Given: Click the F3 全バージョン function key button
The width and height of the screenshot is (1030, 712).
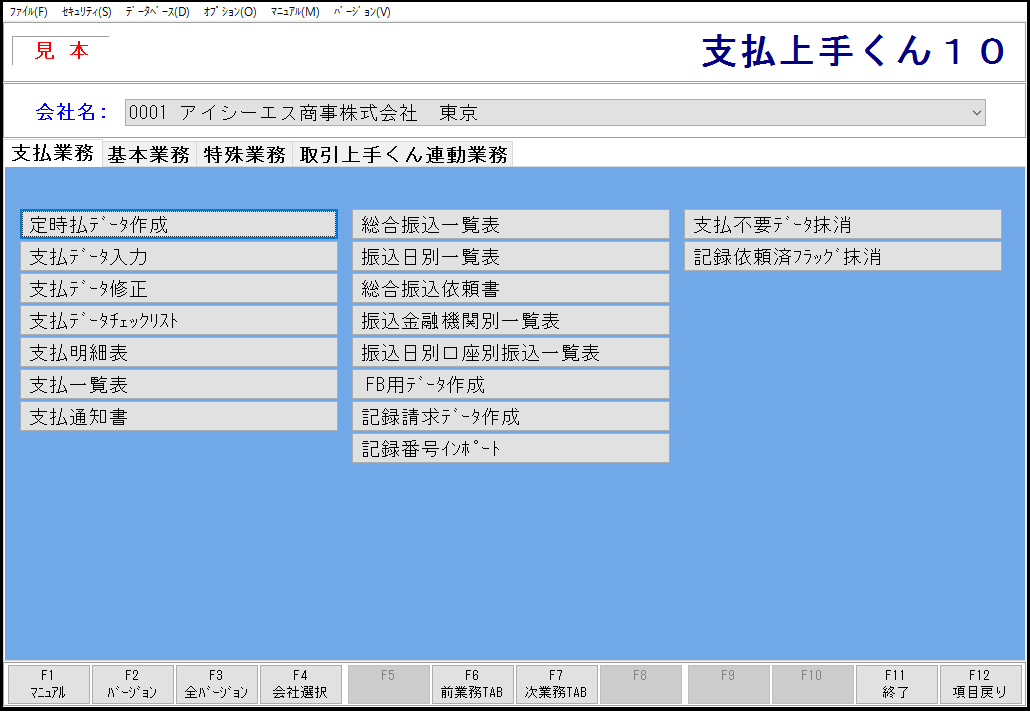Looking at the screenshot, I should [x=217, y=684].
